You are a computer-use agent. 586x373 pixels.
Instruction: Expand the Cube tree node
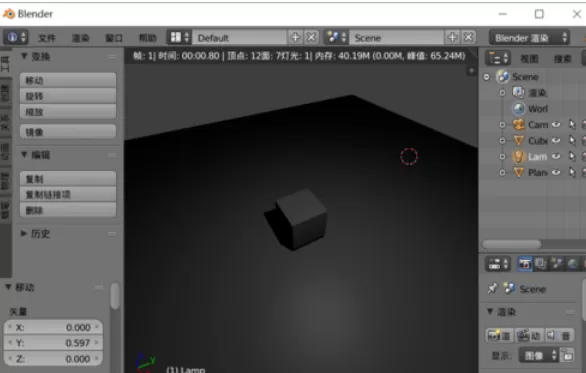click(503, 141)
